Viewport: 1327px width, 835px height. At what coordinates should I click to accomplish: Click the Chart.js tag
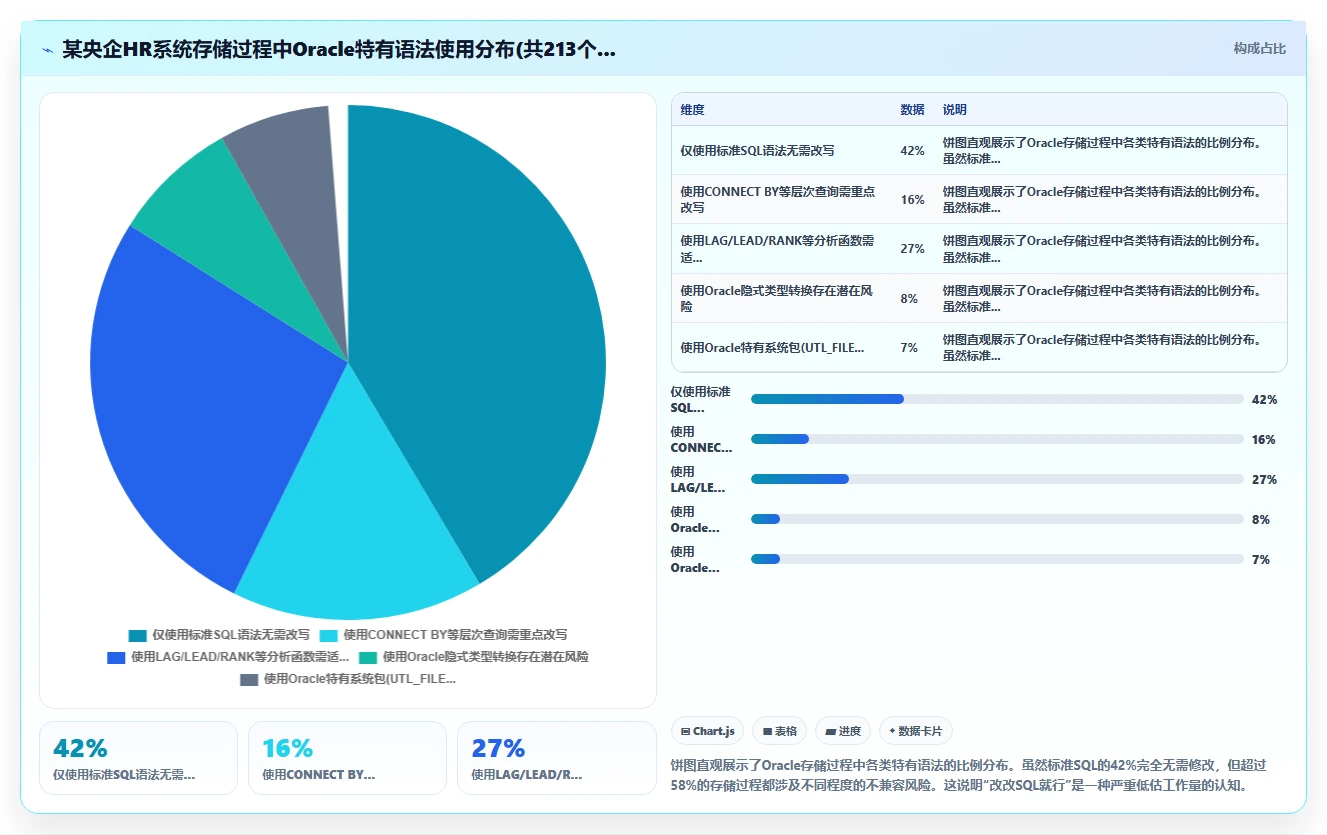(707, 731)
